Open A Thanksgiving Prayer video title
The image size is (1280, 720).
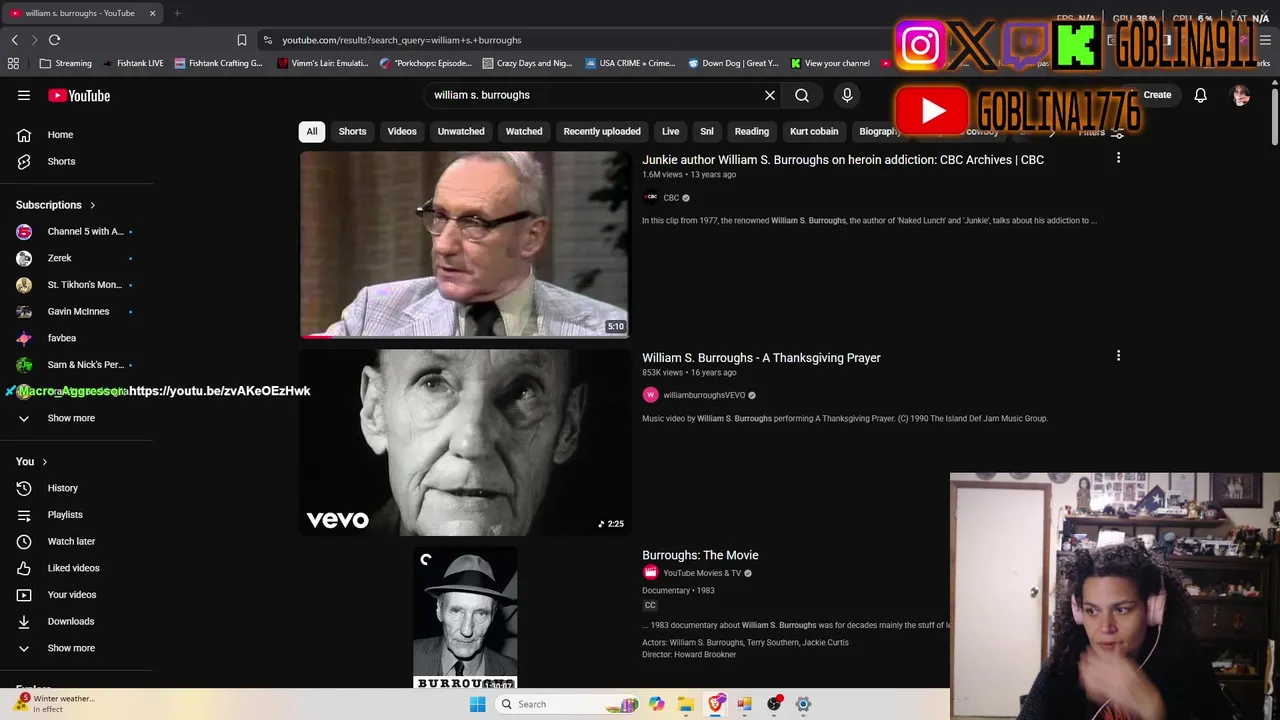761,358
